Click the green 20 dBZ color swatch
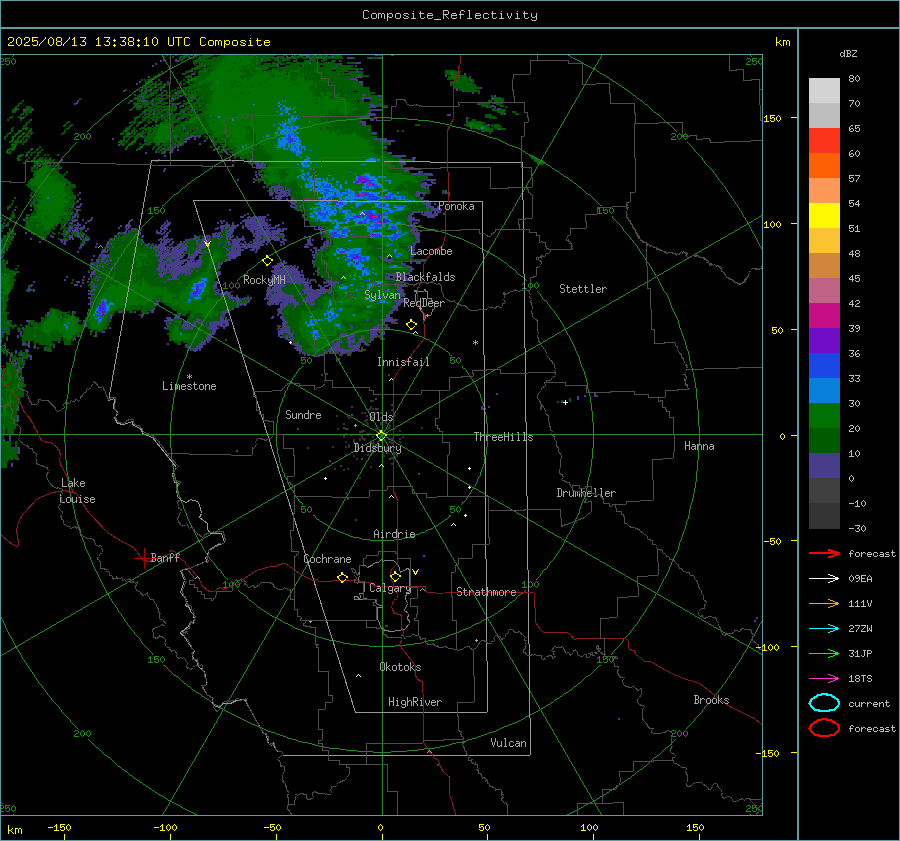 [824, 415]
